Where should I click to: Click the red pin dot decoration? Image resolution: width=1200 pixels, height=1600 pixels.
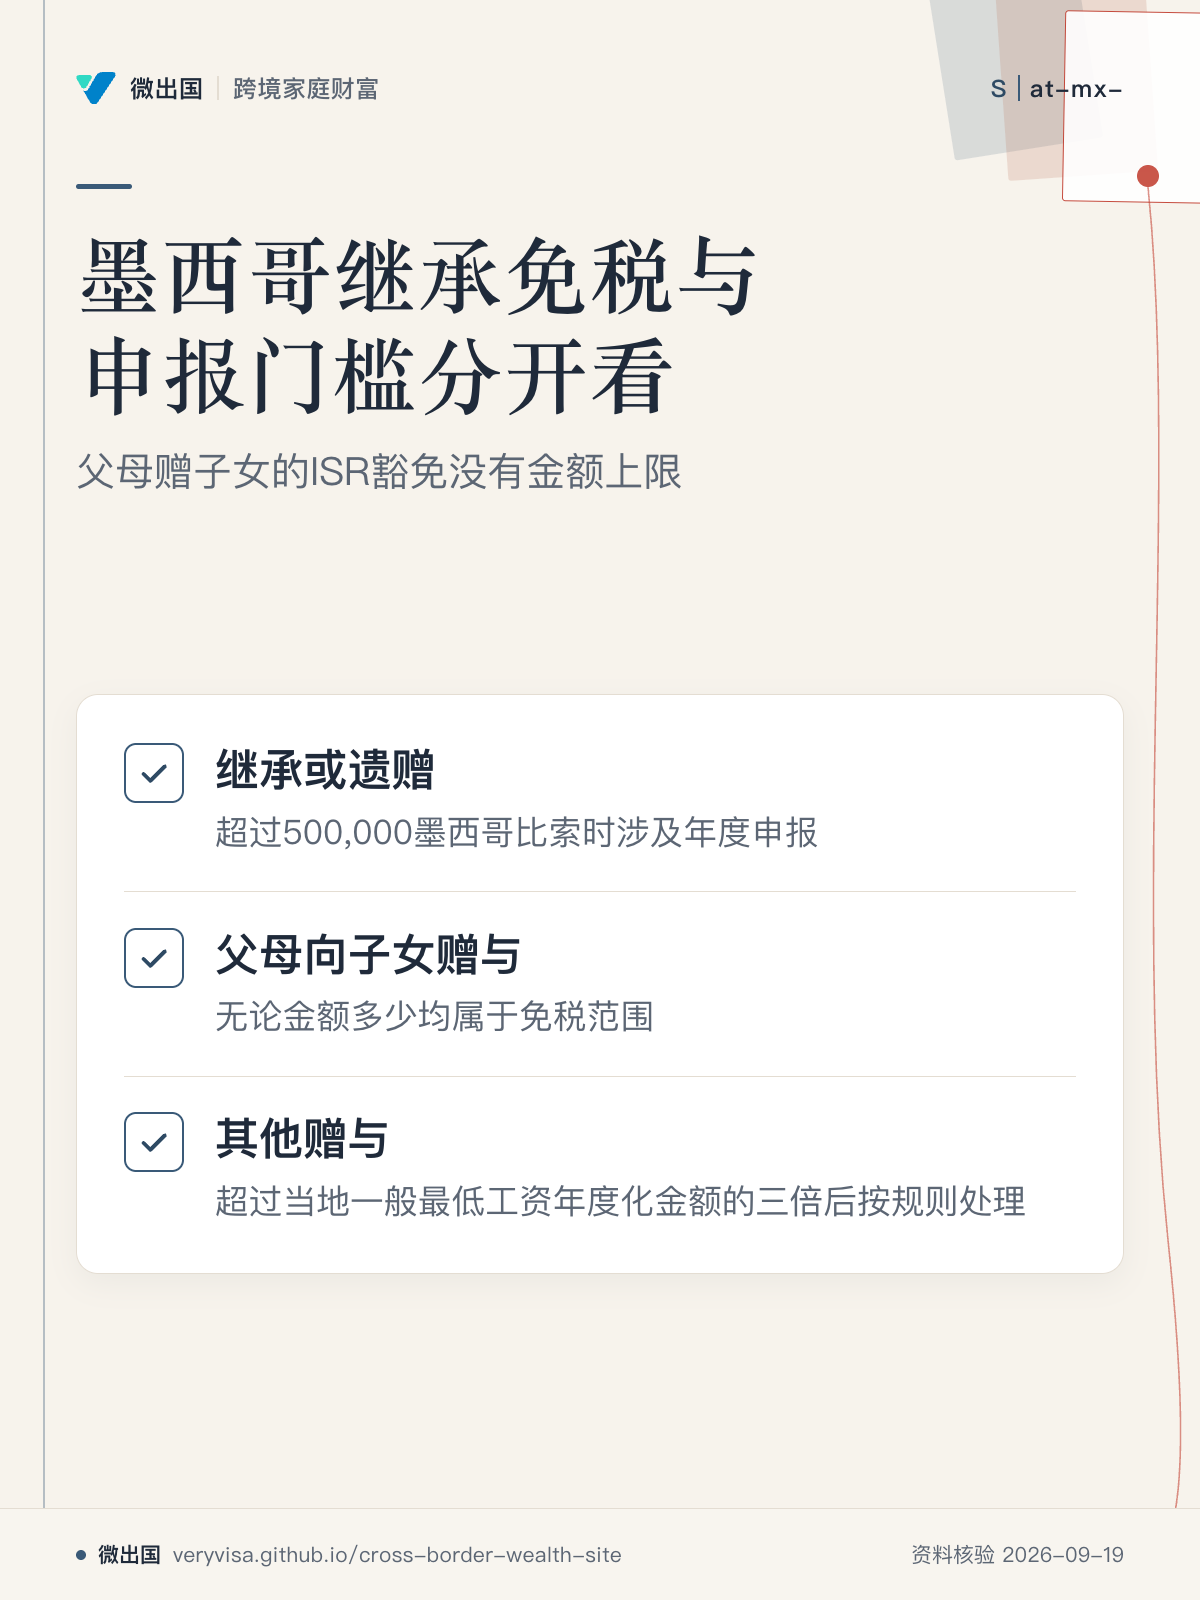click(1148, 176)
